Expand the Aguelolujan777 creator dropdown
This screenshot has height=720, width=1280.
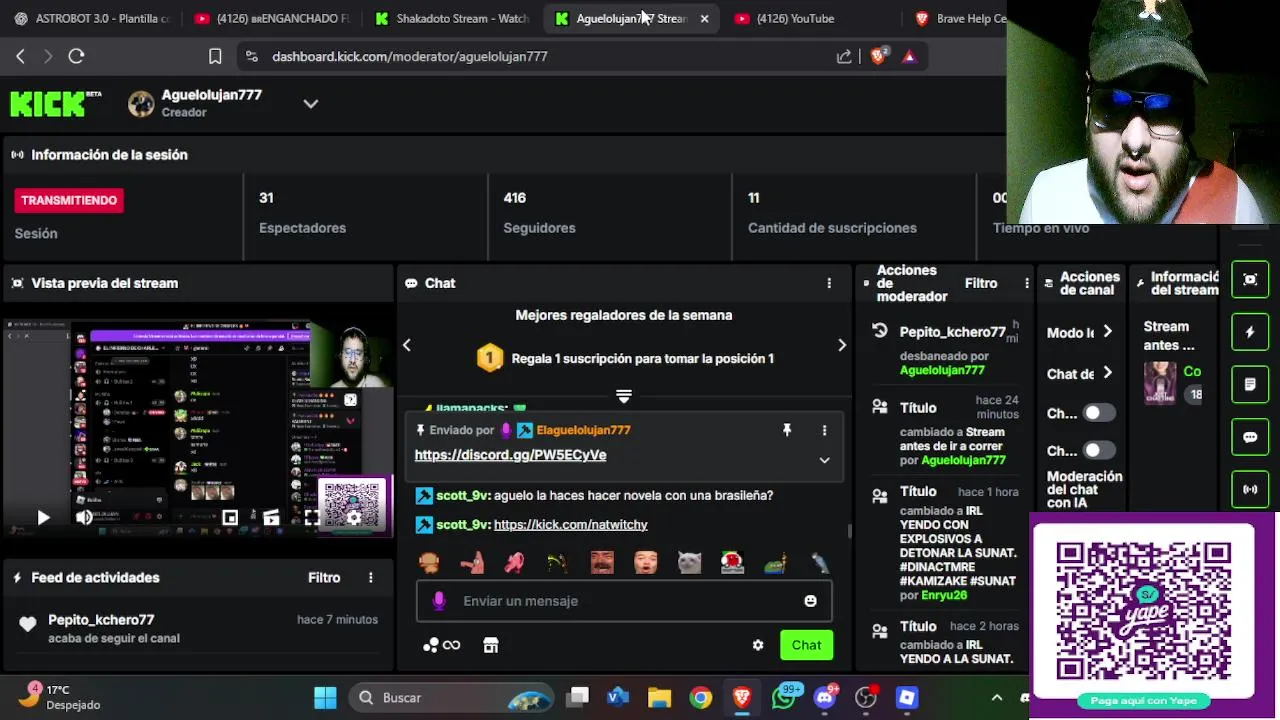pos(311,104)
